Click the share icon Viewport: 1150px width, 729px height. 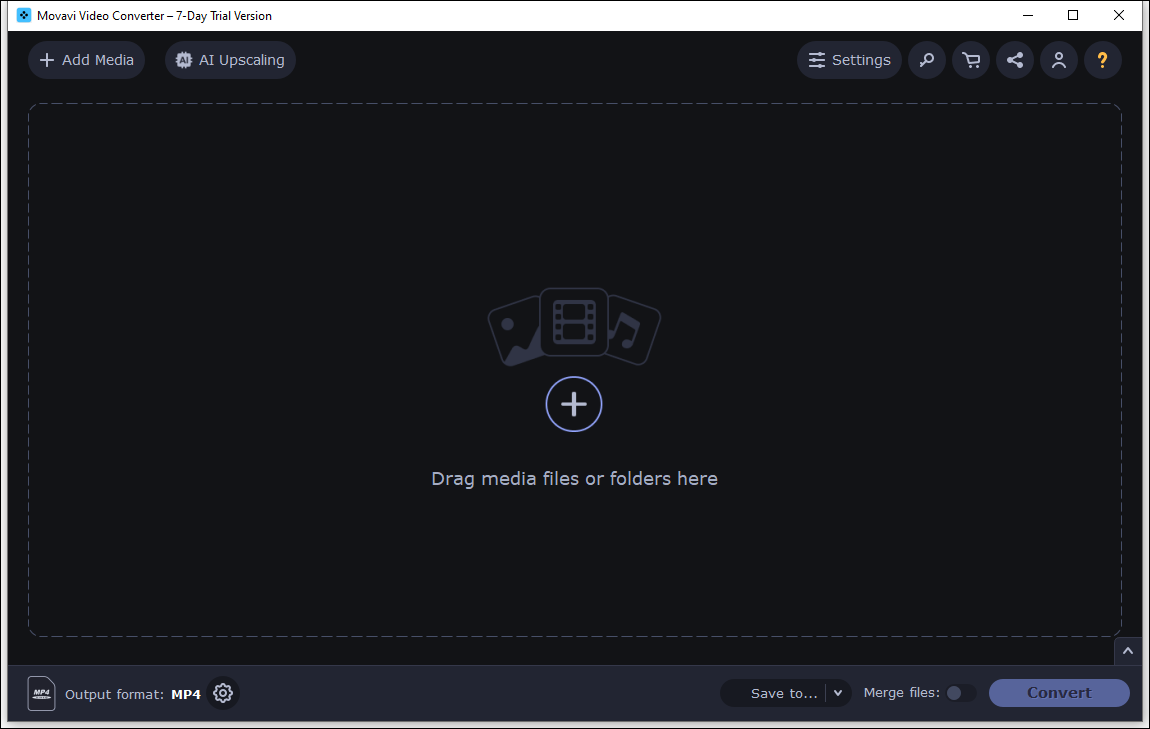(1015, 60)
